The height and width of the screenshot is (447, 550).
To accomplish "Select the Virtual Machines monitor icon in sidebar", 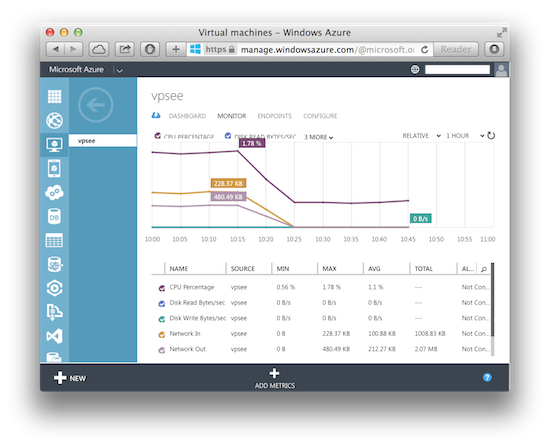I will [54, 144].
